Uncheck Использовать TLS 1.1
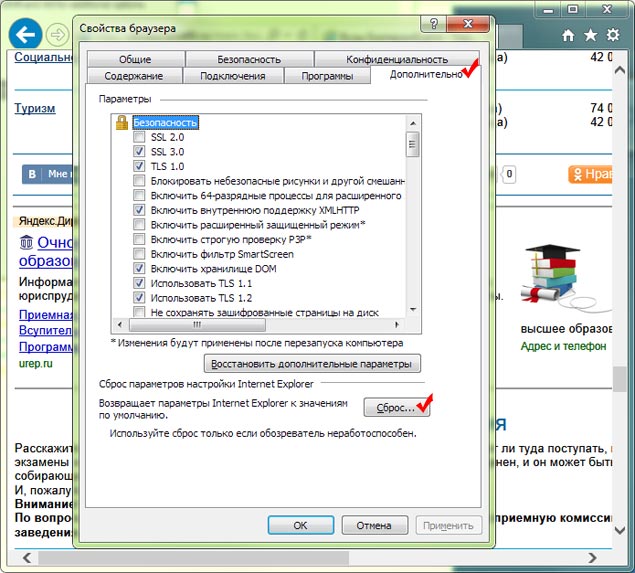Image resolution: width=635 pixels, height=573 pixels. click(139, 283)
